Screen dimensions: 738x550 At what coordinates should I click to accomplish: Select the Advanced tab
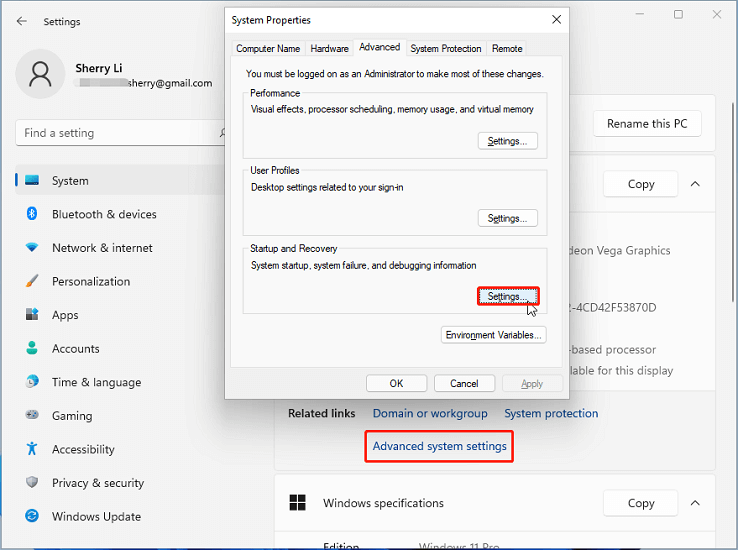[x=379, y=47]
